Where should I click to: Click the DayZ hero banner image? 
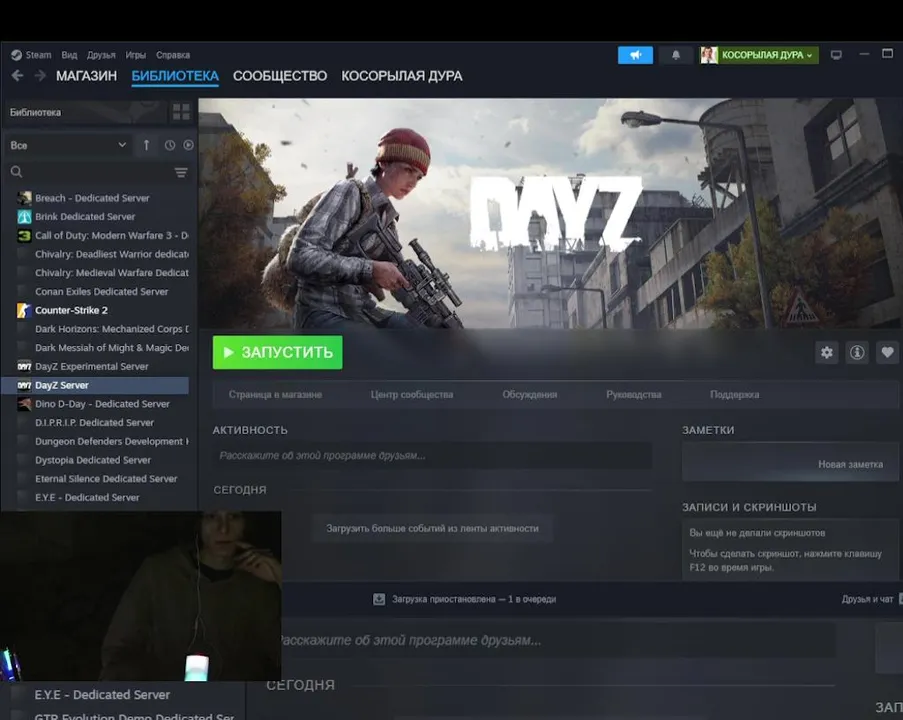(x=551, y=213)
